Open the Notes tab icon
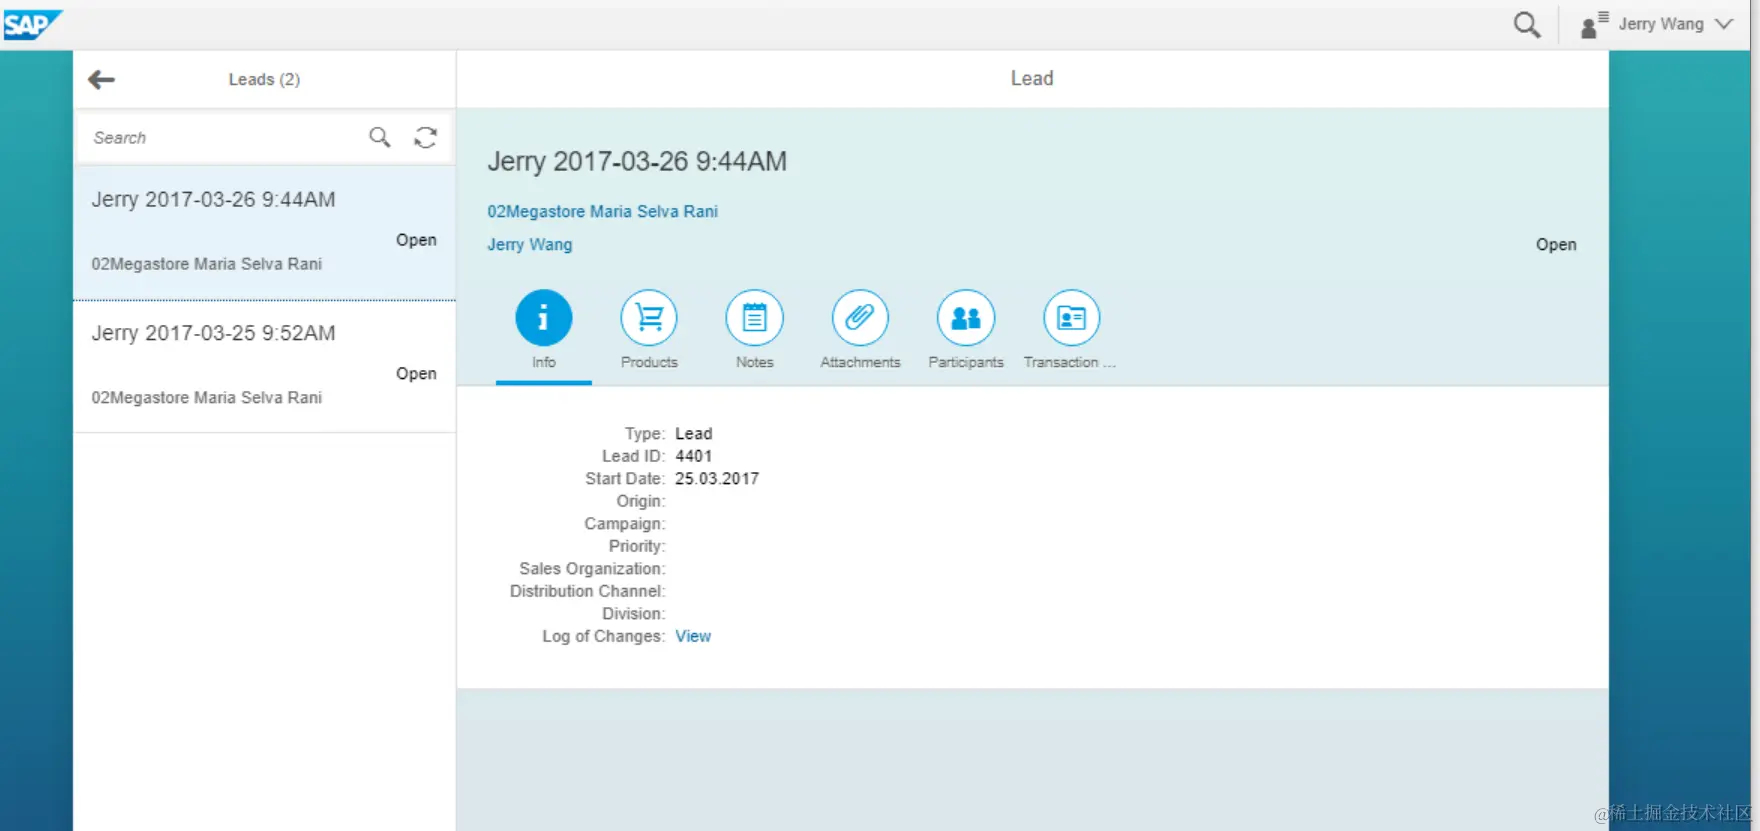The width and height of the screenshot is (1760, 831). [x=754, y=318]
